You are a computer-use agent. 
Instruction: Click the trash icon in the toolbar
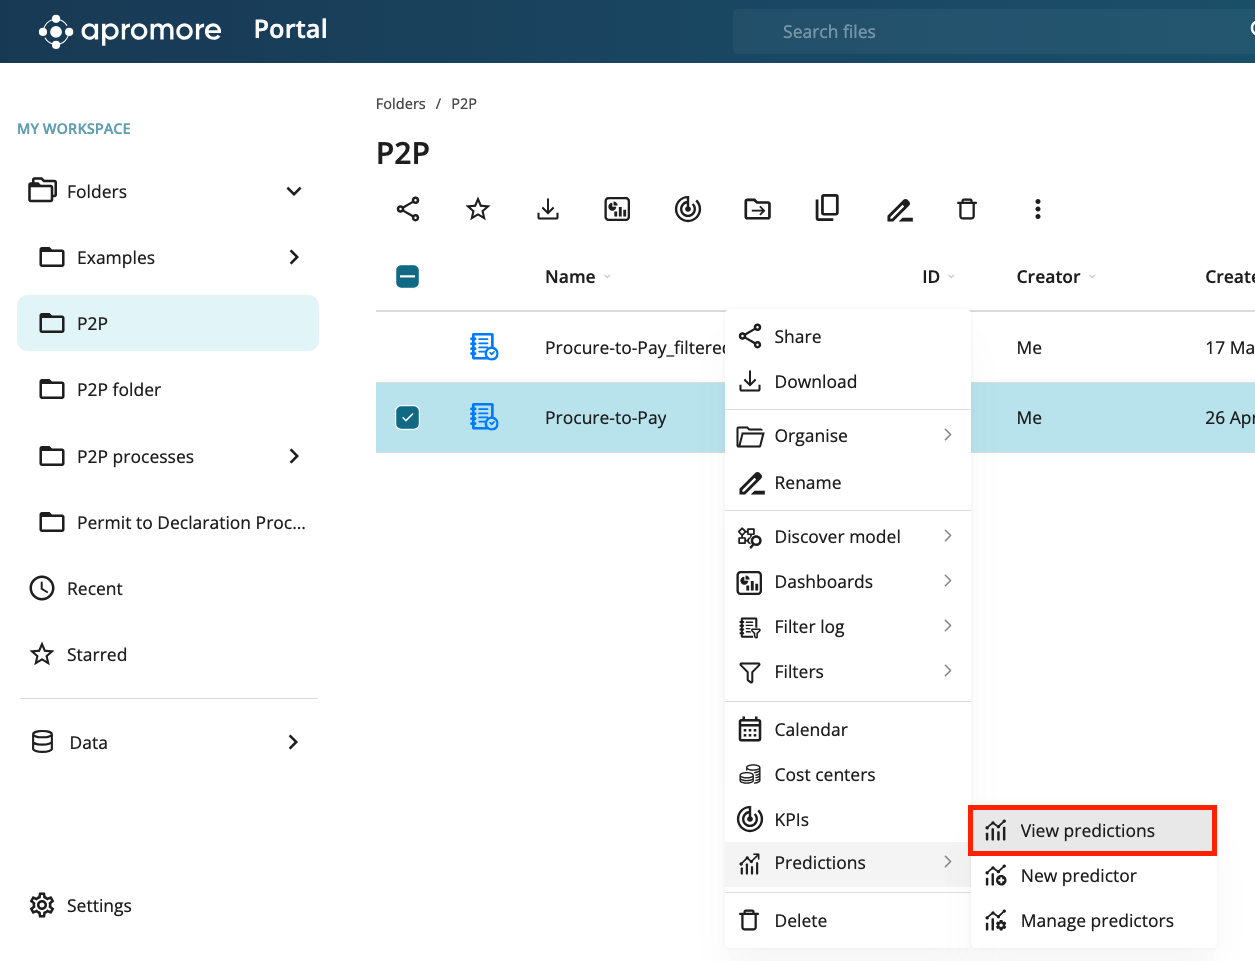click(967, 209)
